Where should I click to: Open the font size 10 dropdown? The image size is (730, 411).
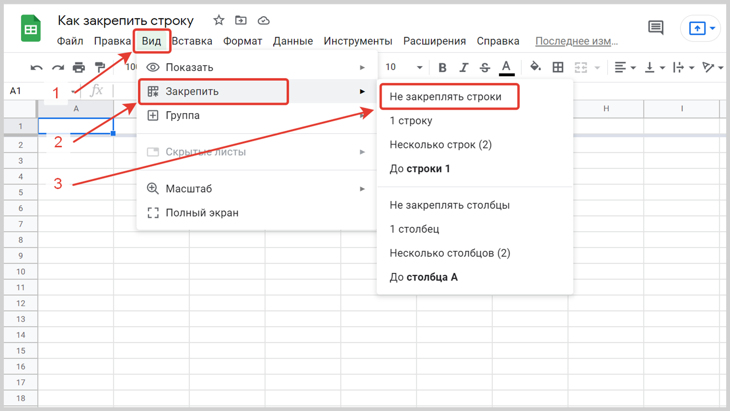coord(404,67)
